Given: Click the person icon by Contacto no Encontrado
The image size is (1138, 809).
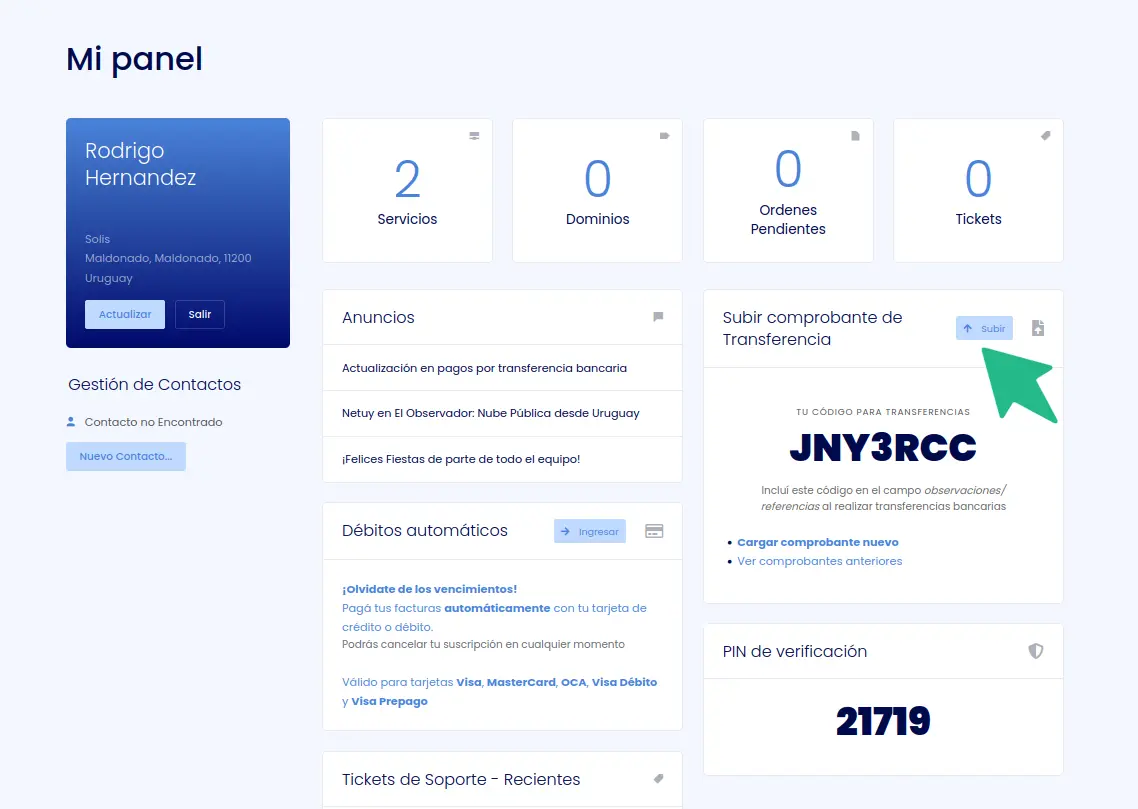Looking at the screenshot, I should click(71, 422).
